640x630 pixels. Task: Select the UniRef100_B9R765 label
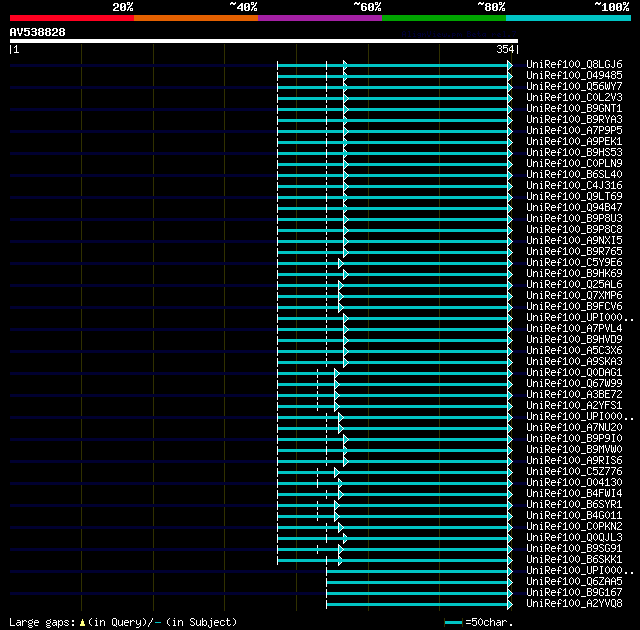tap(574, 251)
